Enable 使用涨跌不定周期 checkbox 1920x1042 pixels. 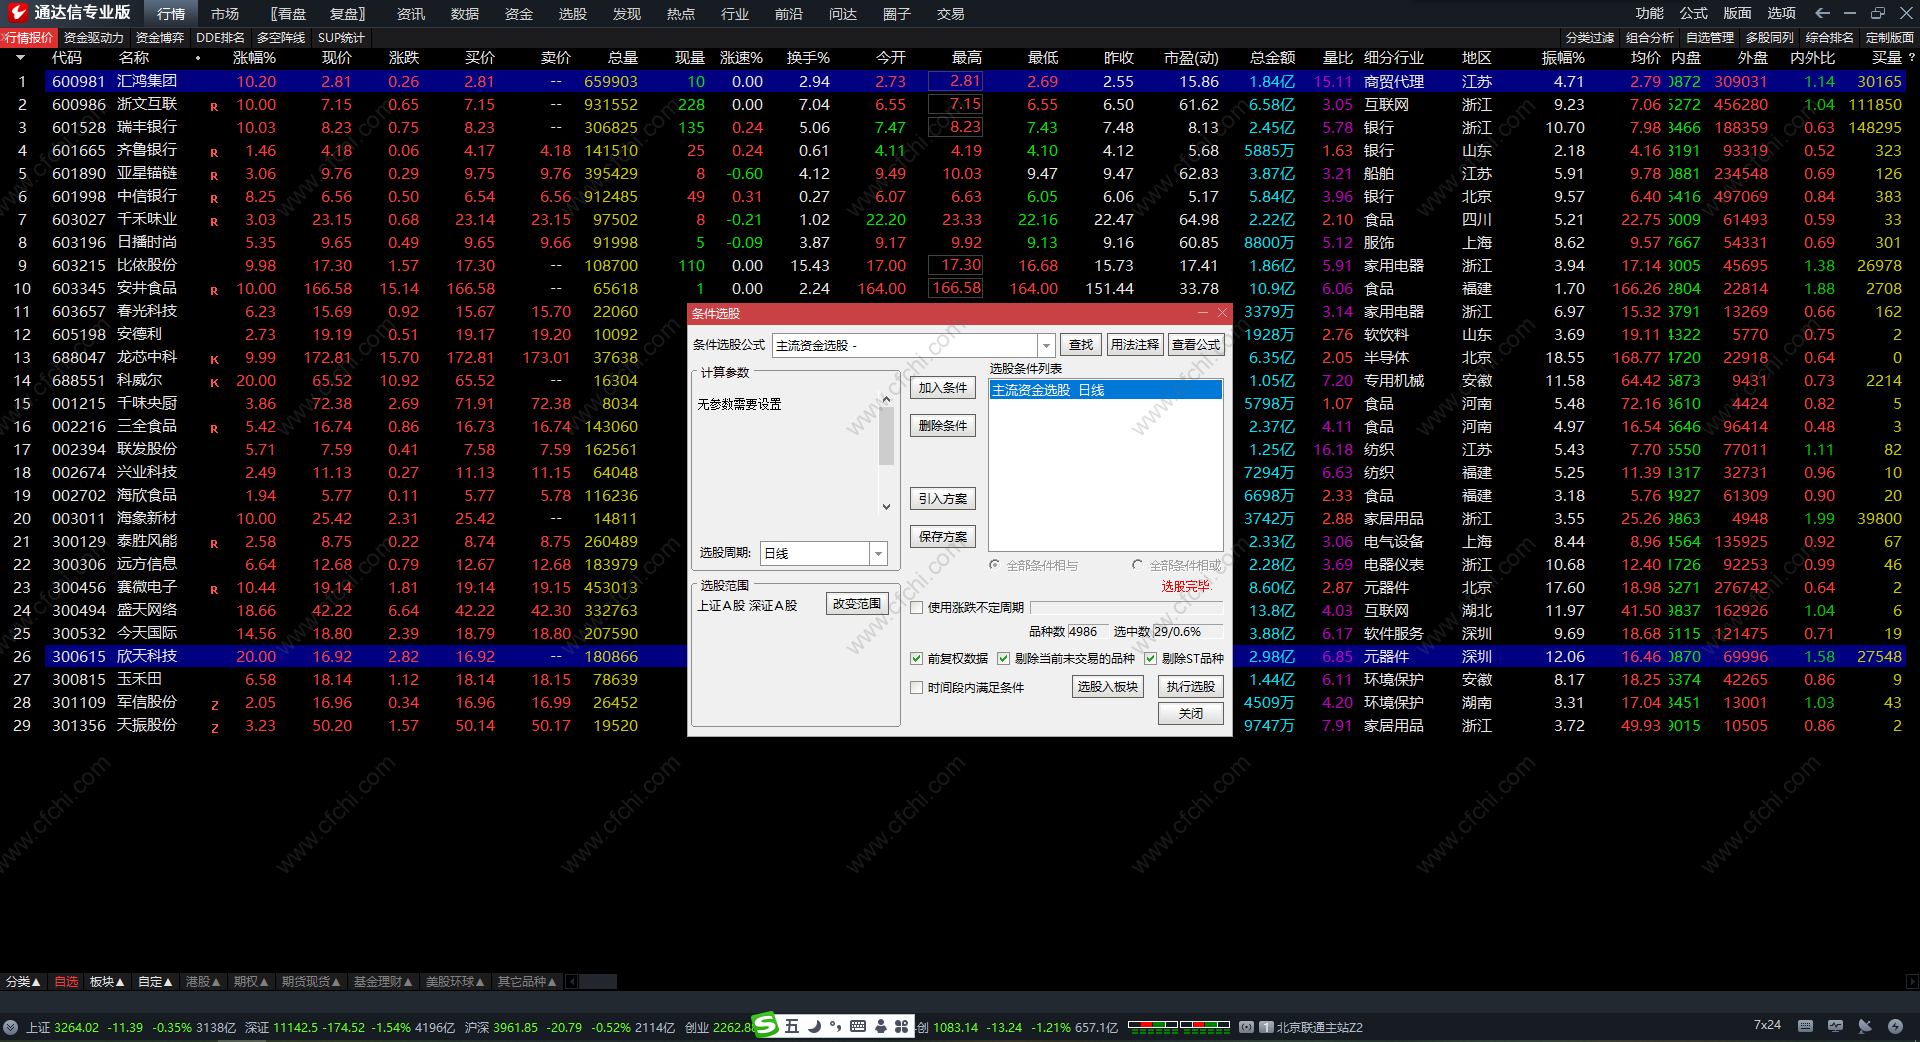(916, 607)
